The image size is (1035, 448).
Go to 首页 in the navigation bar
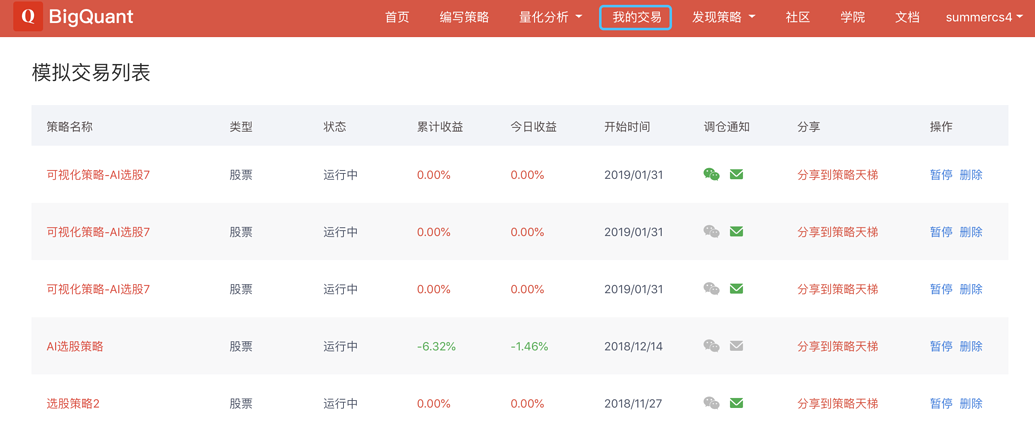pyautogui.click(x=397, y=18)
